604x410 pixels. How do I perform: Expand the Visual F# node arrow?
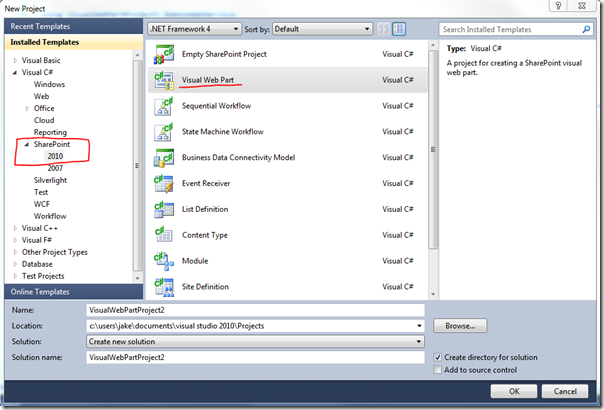point(15,240)
